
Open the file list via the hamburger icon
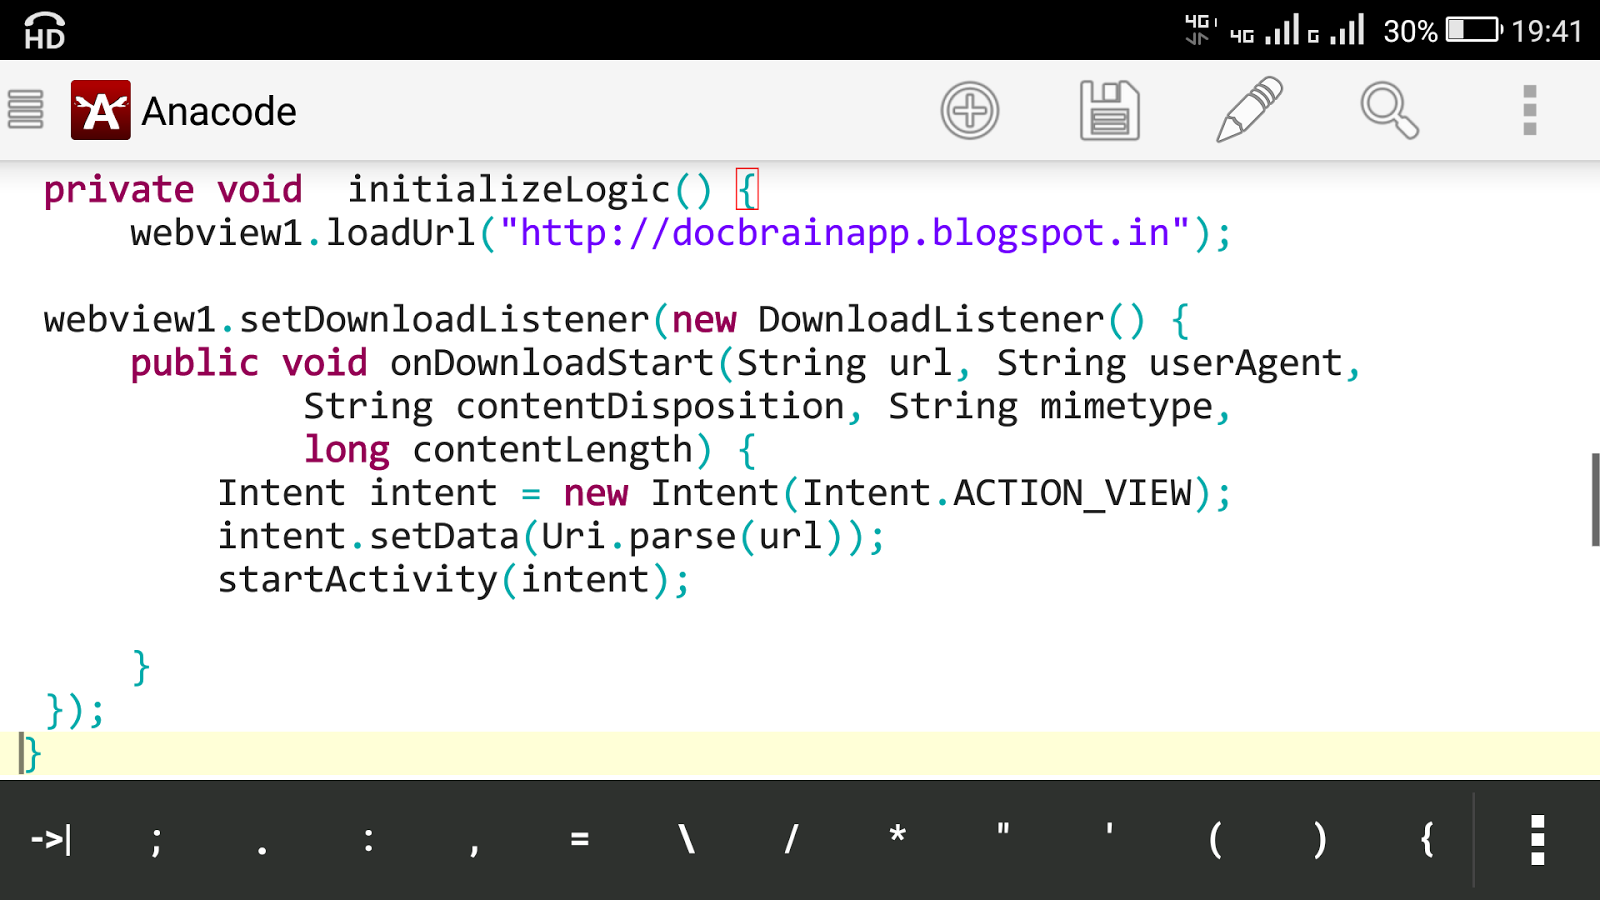click(x=25, y=110)
